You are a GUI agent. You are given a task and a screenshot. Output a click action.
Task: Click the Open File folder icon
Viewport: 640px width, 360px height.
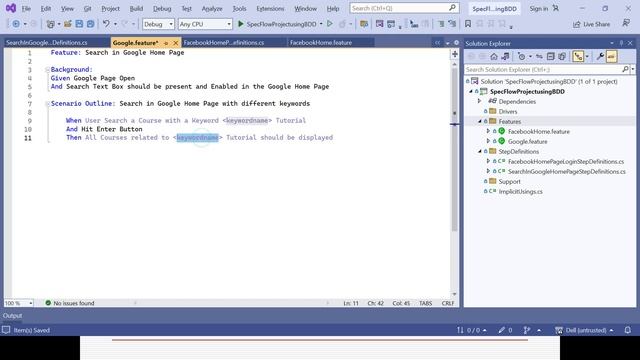coord(67,24)
